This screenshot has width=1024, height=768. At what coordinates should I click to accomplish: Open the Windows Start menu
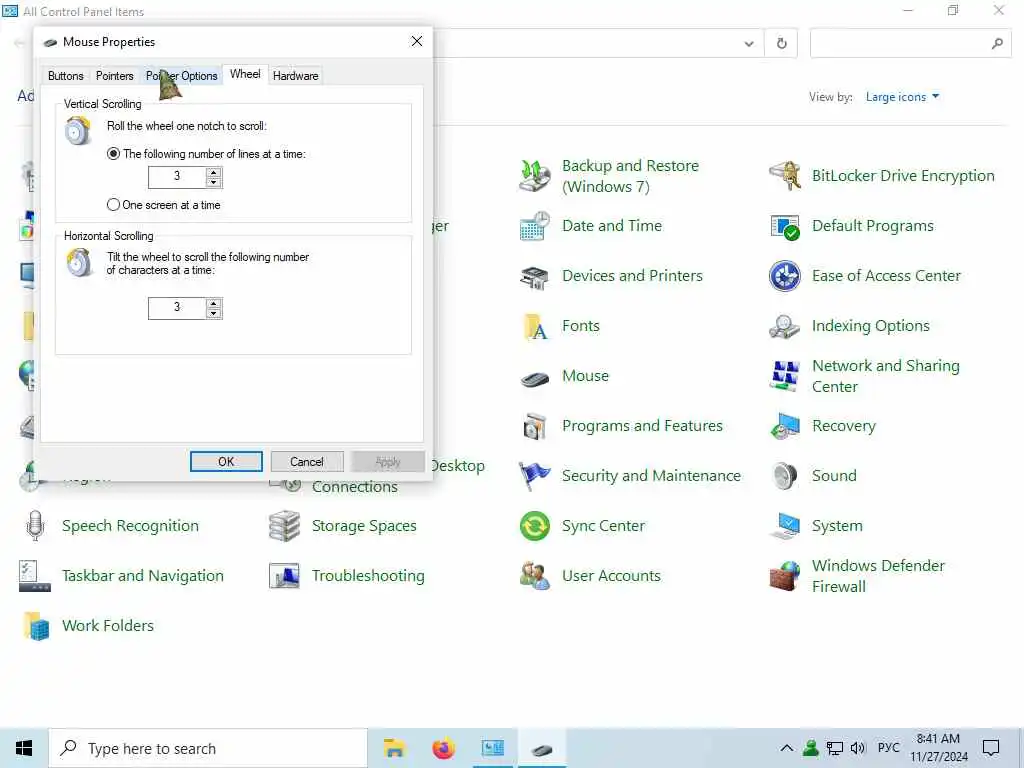(24, 748)
